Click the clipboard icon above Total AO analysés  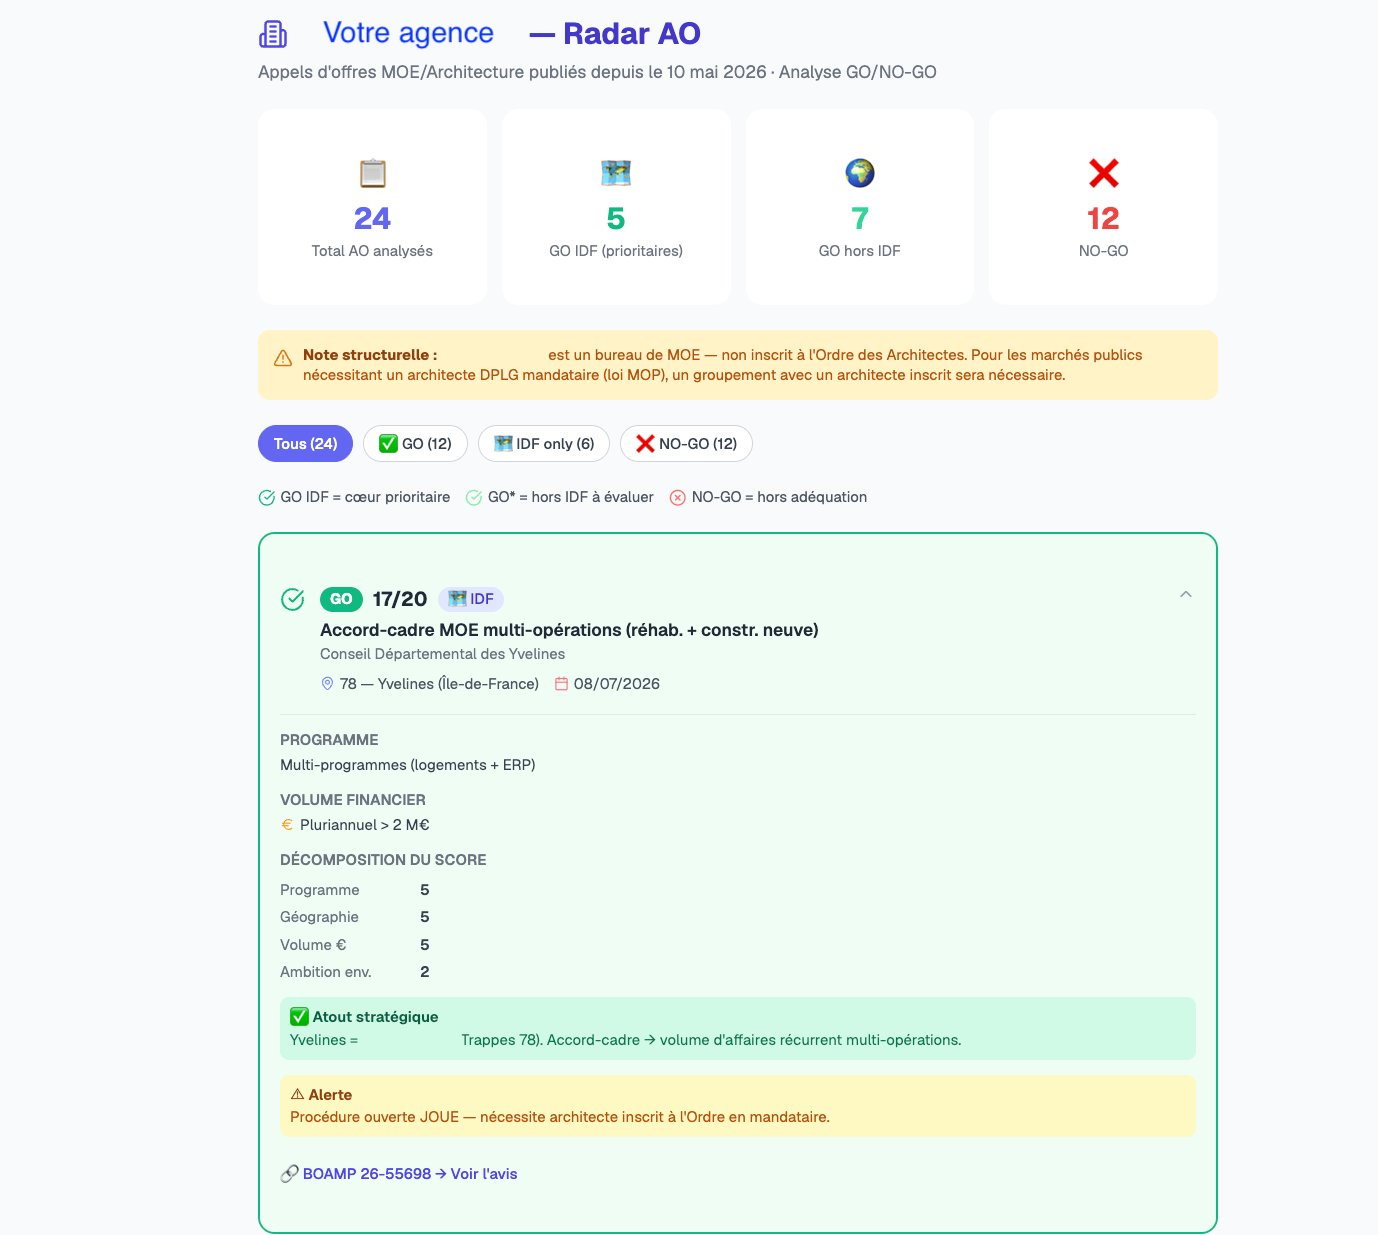click(x=372, y=173)
